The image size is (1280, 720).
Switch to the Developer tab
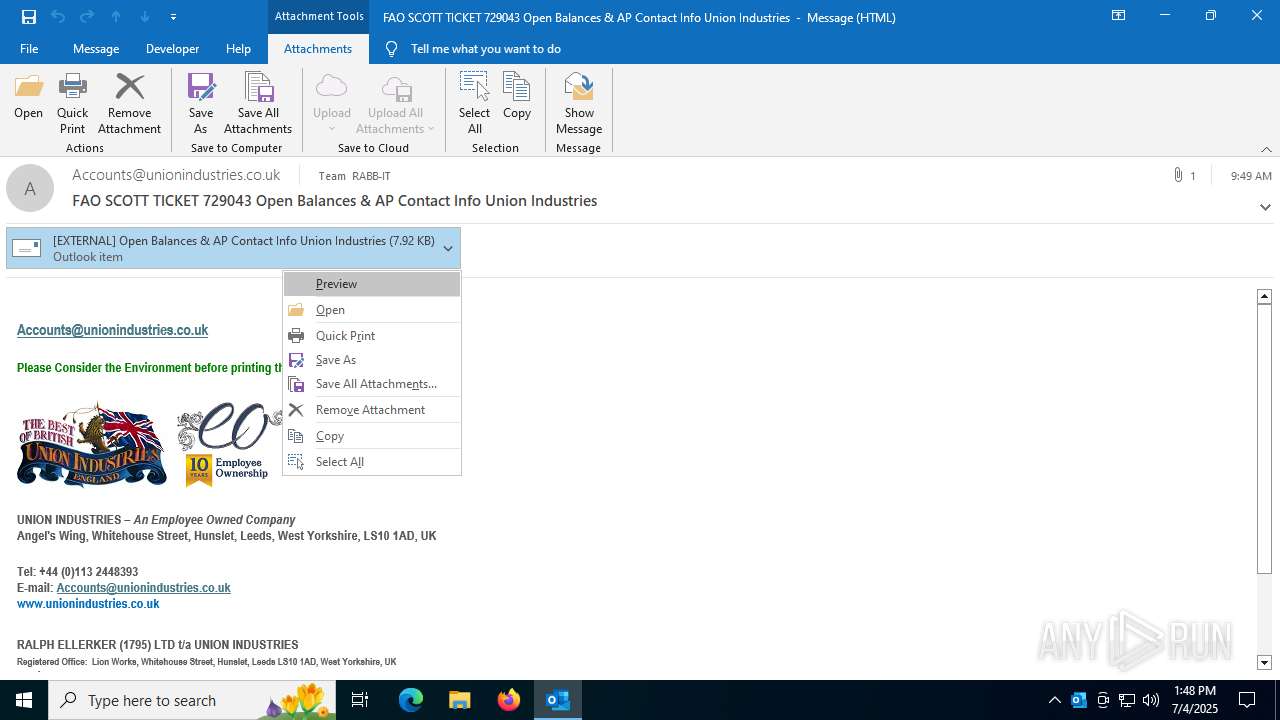172,49
